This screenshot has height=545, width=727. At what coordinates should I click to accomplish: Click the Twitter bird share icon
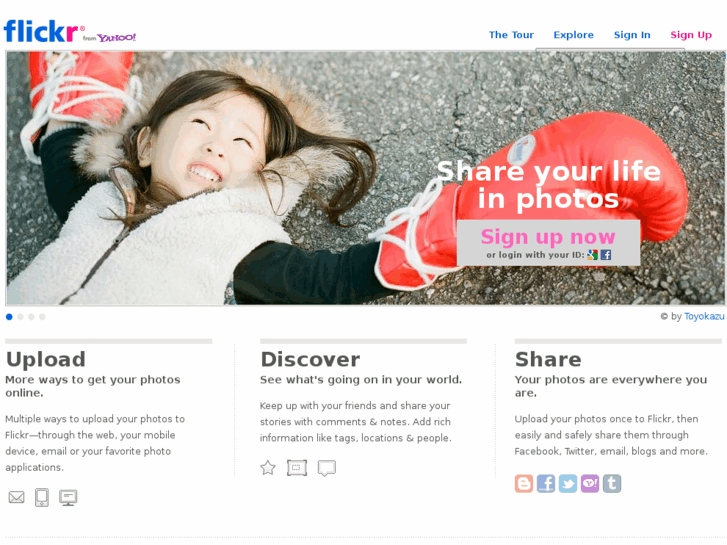(x=568, y=483)
